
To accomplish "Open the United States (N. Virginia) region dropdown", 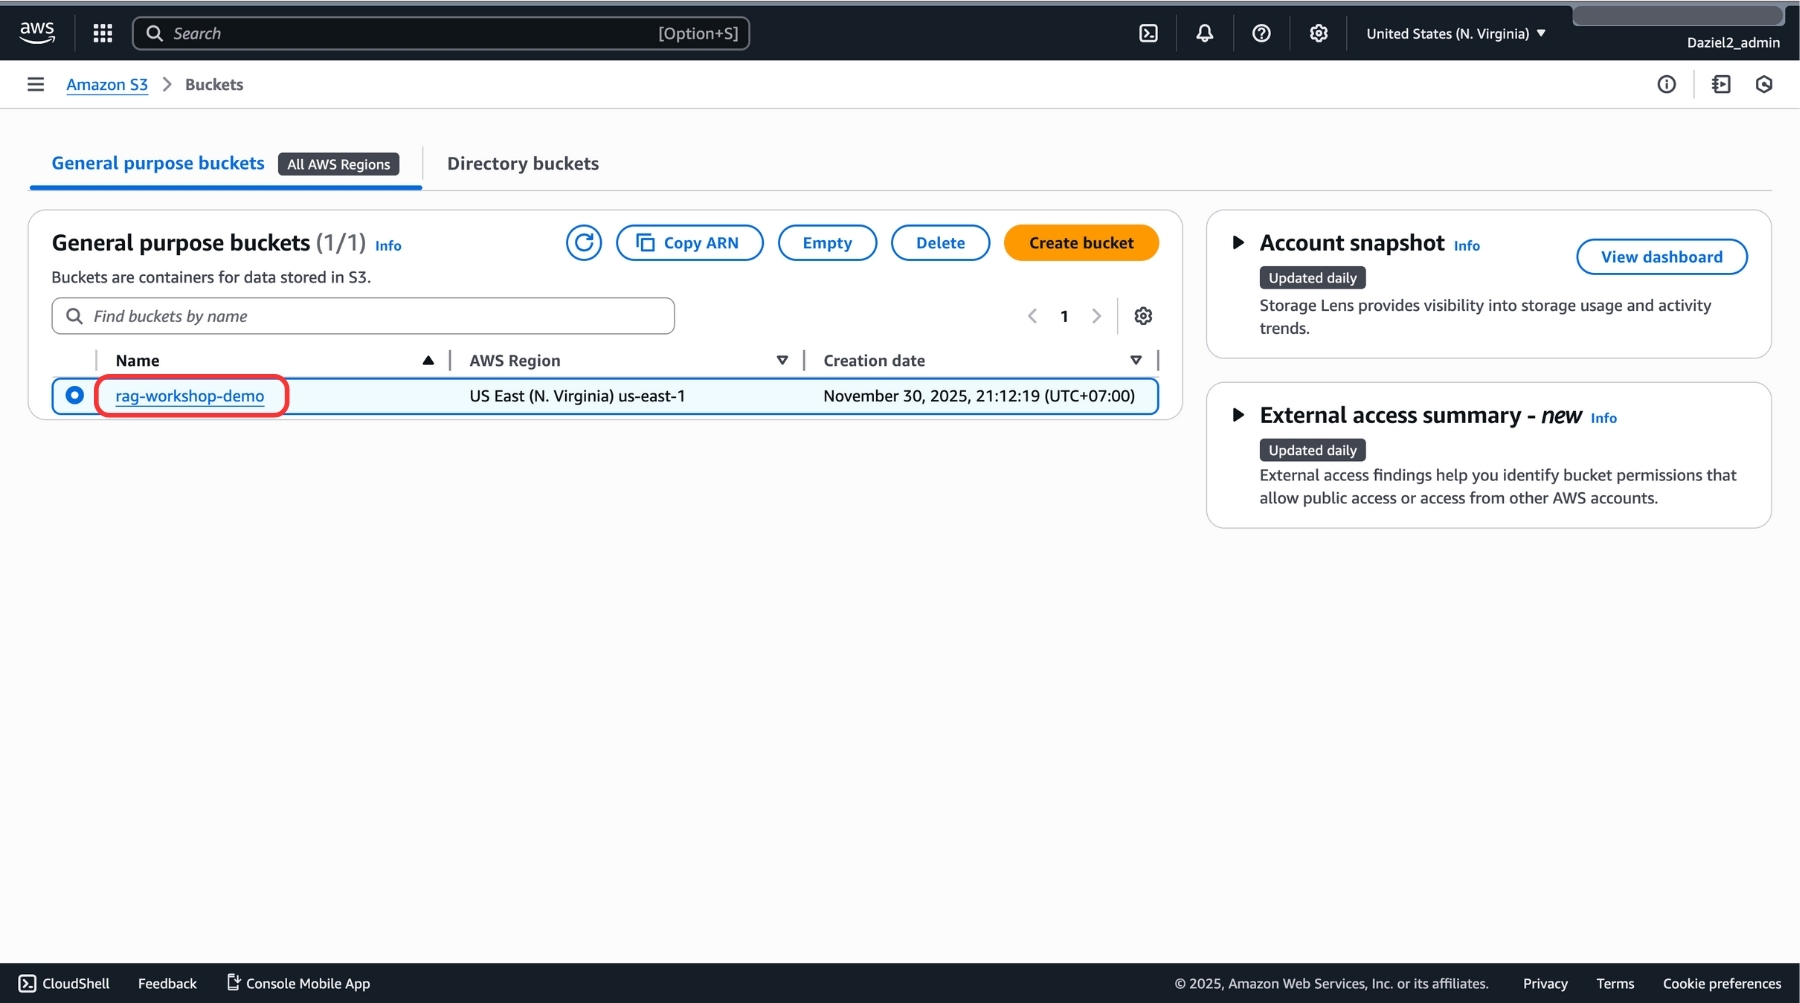I will 1455,33.
